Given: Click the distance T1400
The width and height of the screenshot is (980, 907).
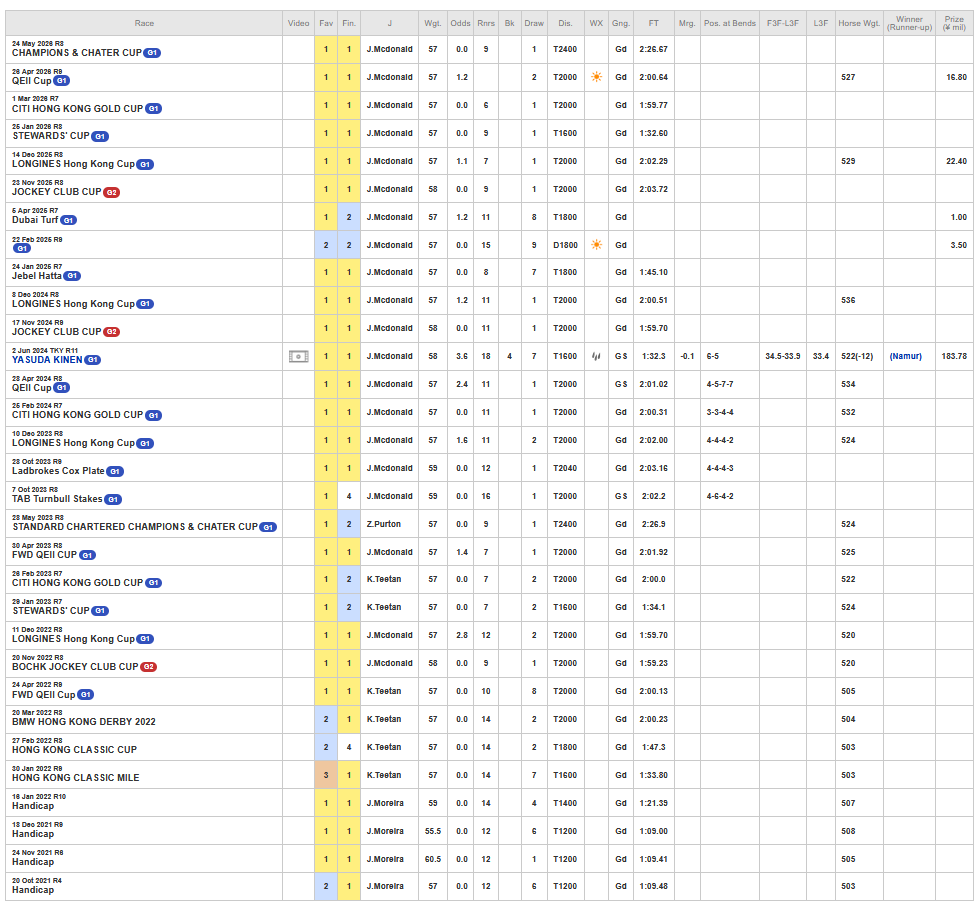Looking at the screenshot, I should (565, 803).
